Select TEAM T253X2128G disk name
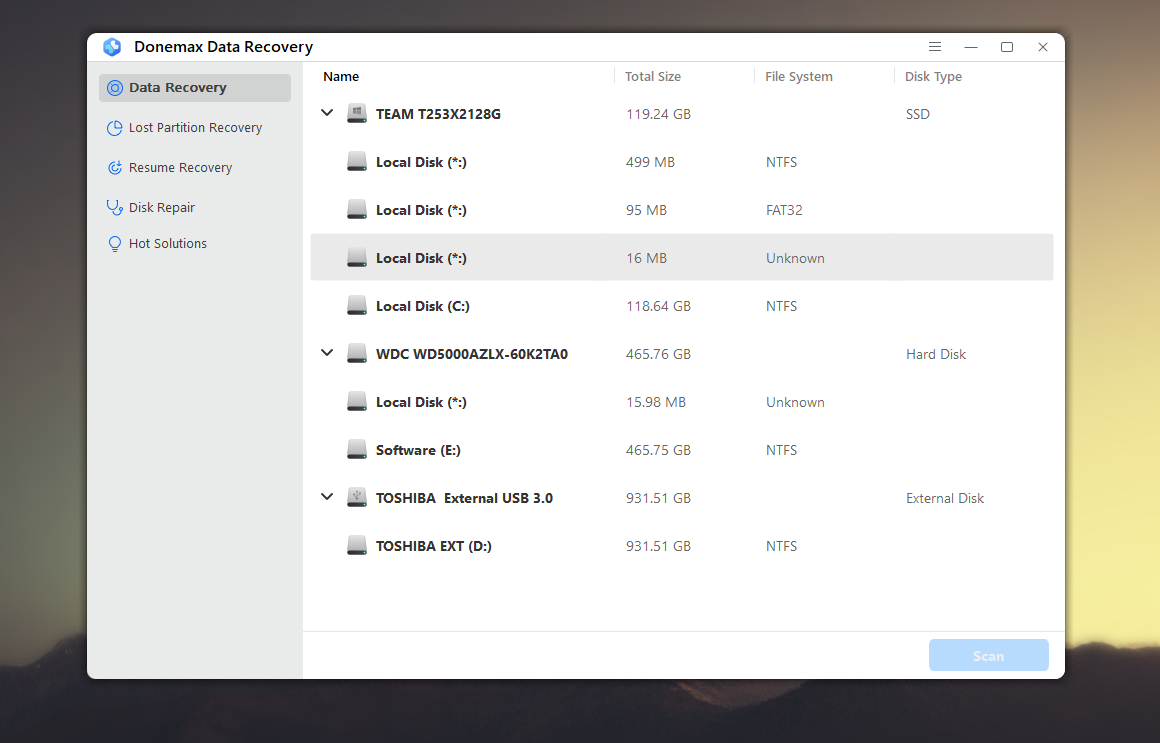 pyautogui.click(x=438, y=114)
